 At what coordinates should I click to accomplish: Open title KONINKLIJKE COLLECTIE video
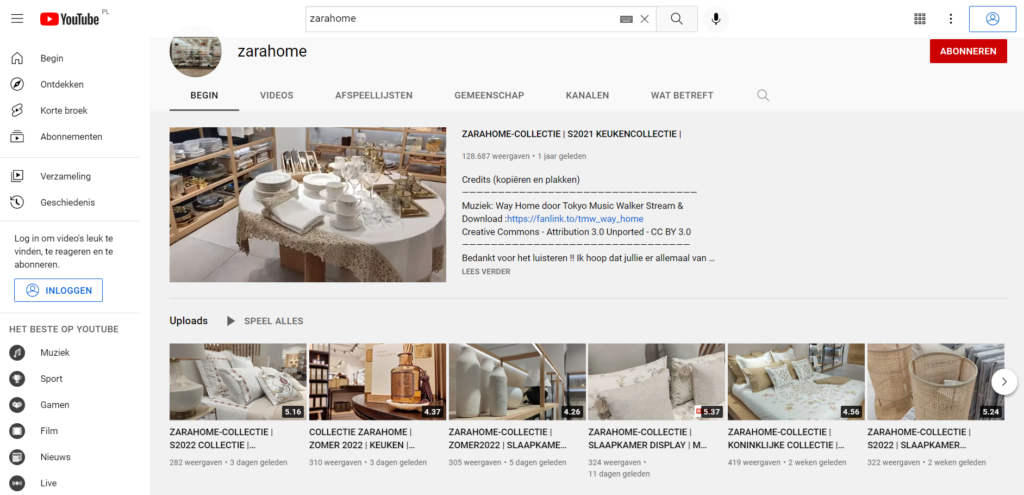click(x=786, y=439)
